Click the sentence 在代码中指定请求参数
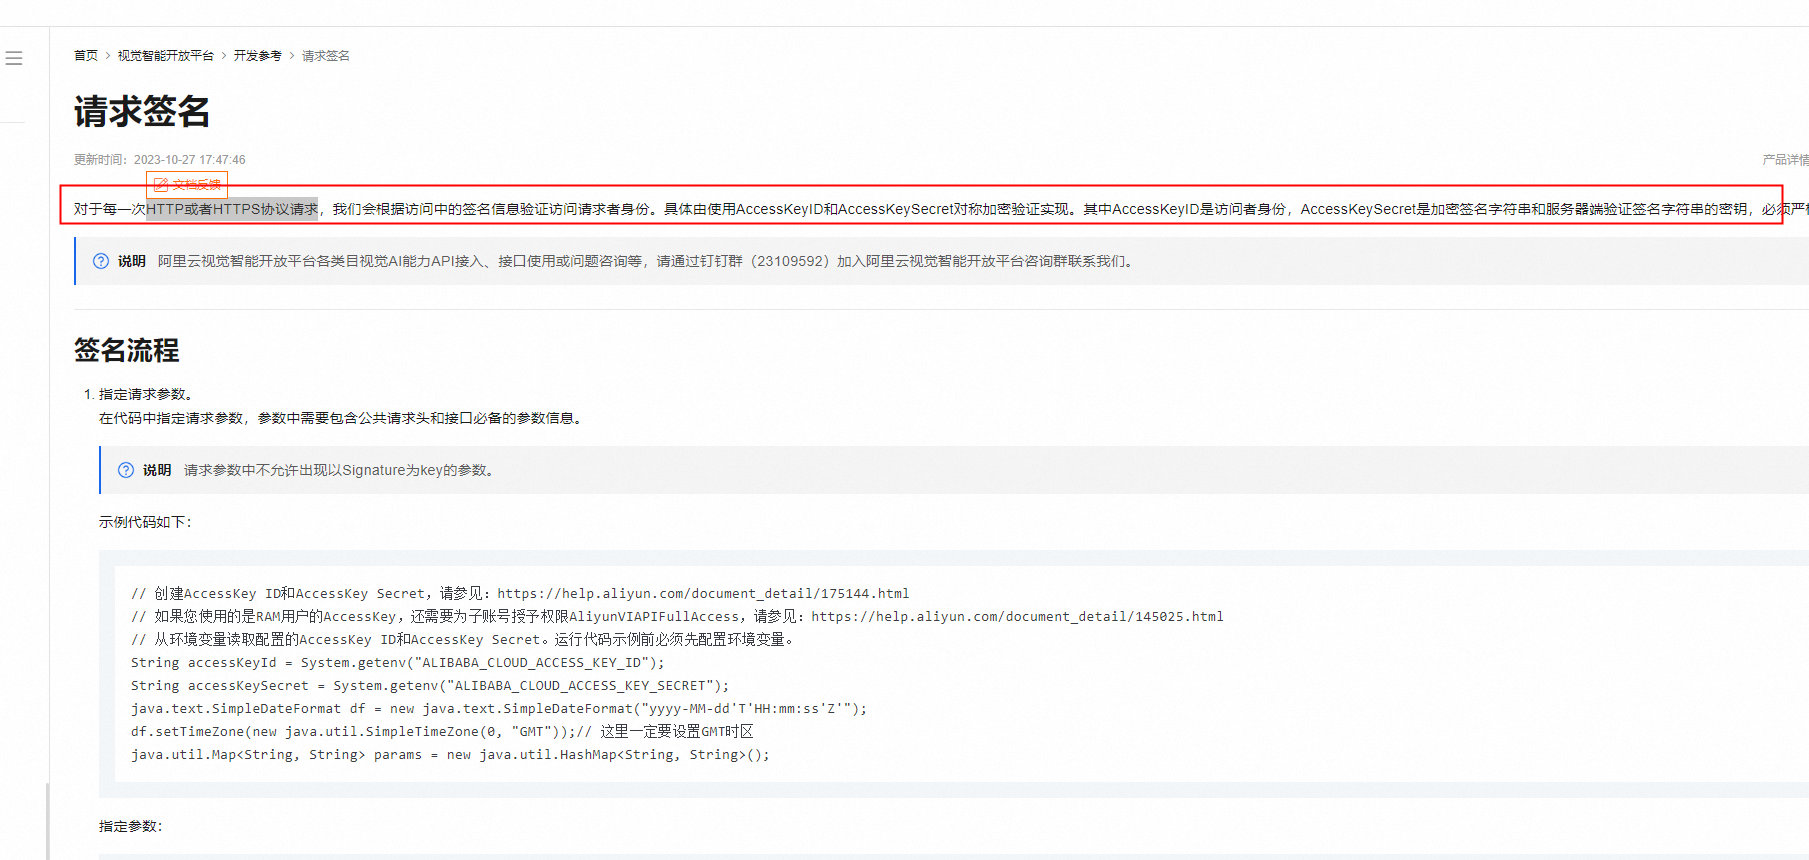 tap(342, 418)
